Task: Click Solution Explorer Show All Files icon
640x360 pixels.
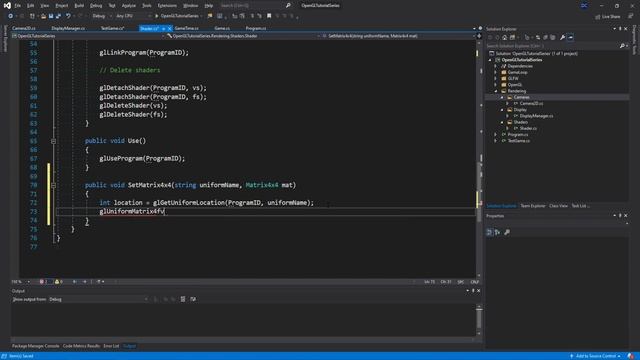Action: click(553, 38)
